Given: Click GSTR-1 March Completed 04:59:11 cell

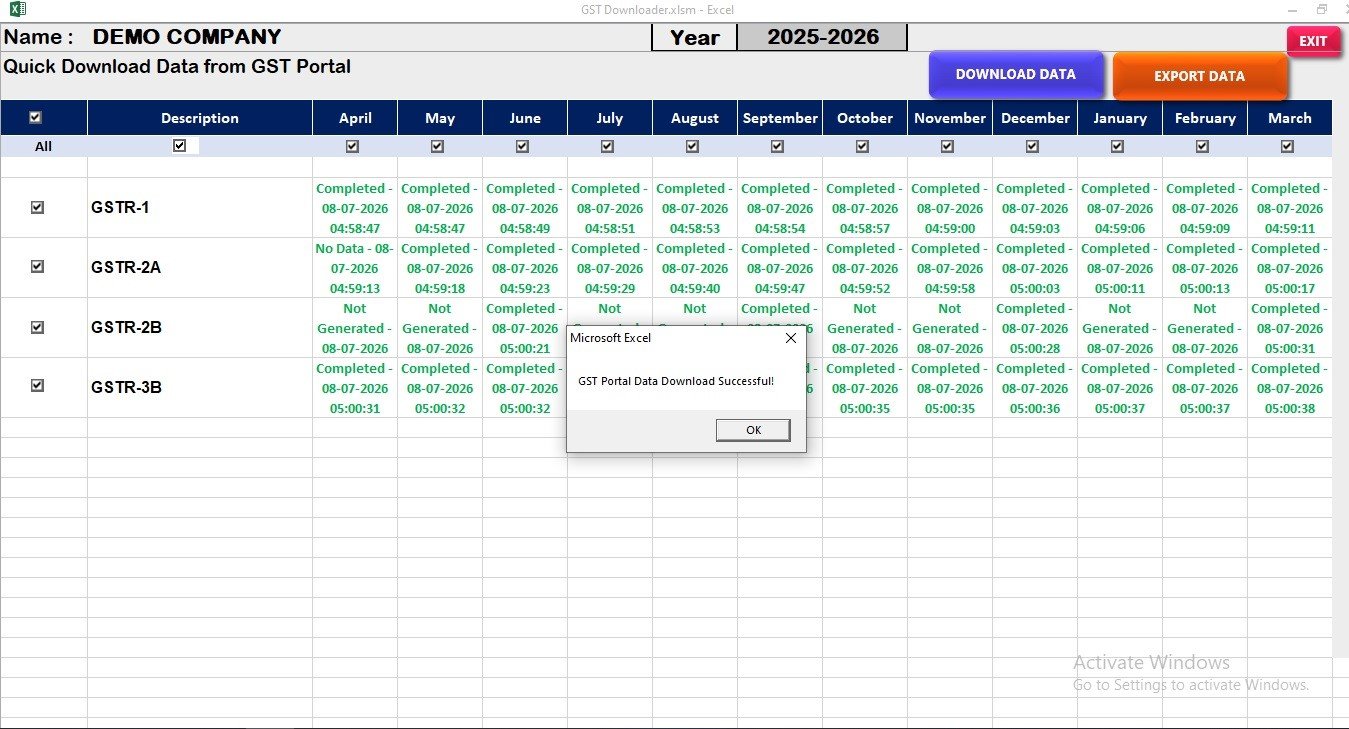Looking at the screenshot, I should click(1290, 208).
